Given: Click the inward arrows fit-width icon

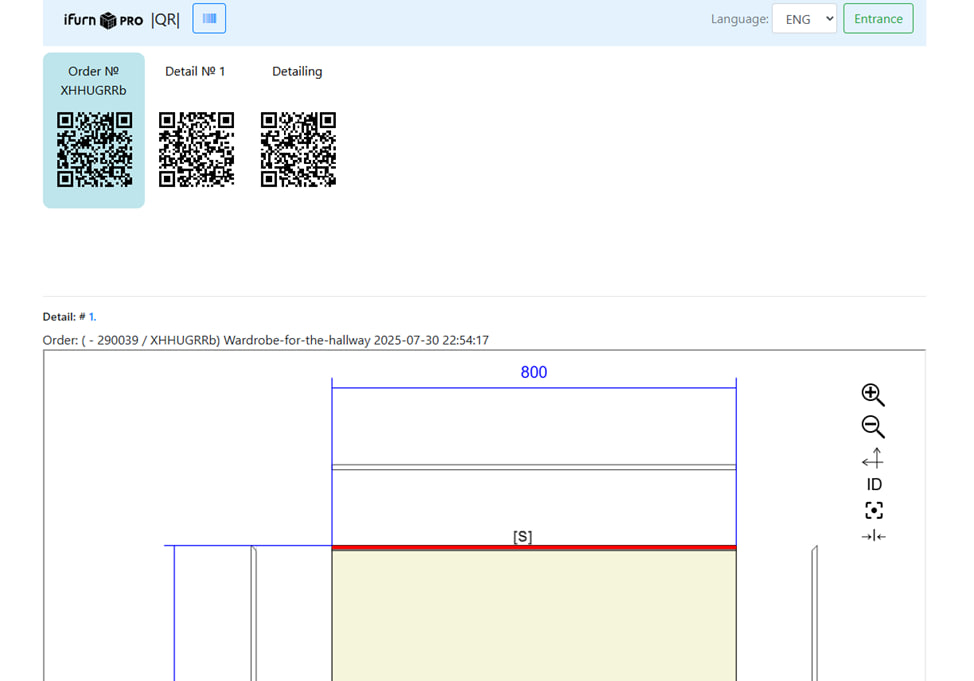Looking at the screenshot, I should 873,537.
